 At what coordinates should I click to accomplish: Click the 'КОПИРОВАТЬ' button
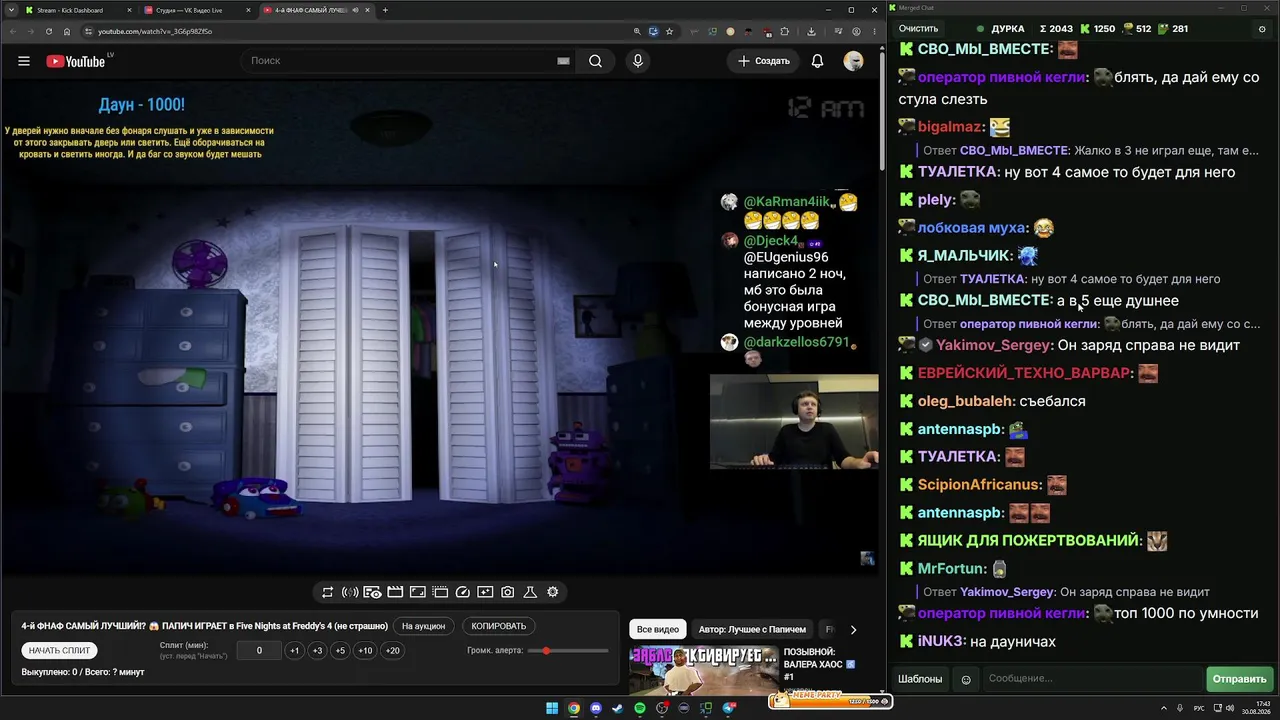pos(498,626)
